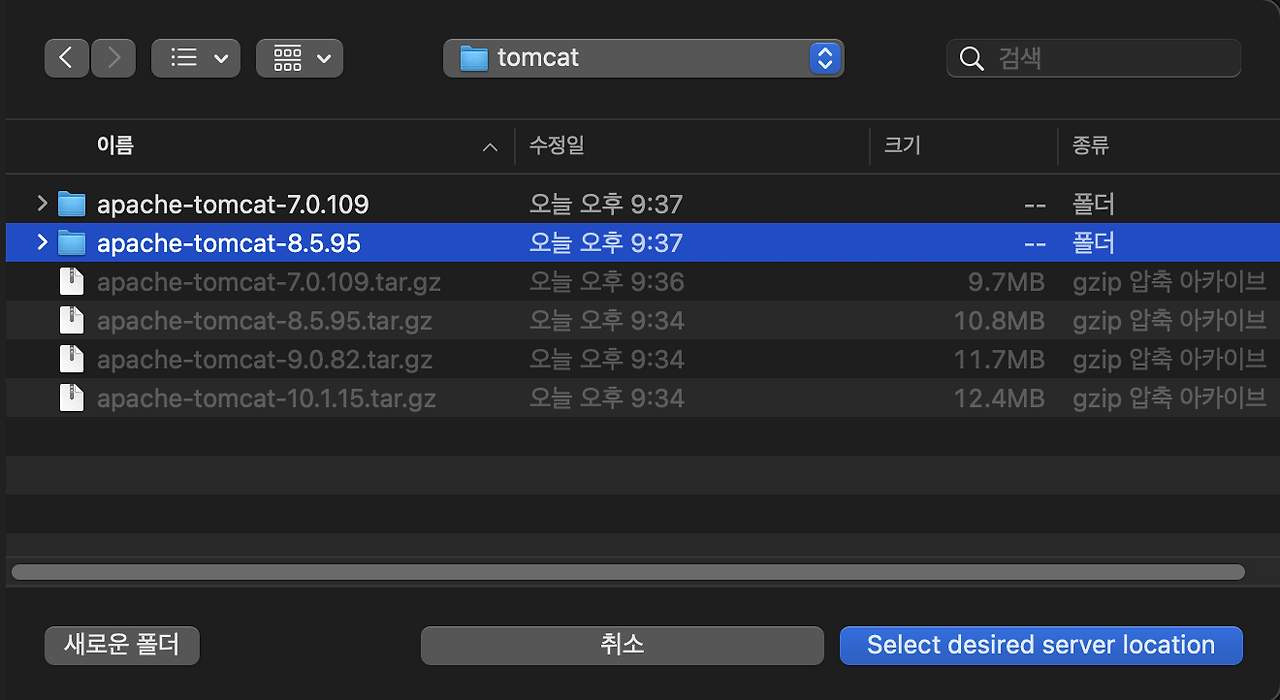Click the apache-tomcat-7.0.109 folder icon

[71, 203]
